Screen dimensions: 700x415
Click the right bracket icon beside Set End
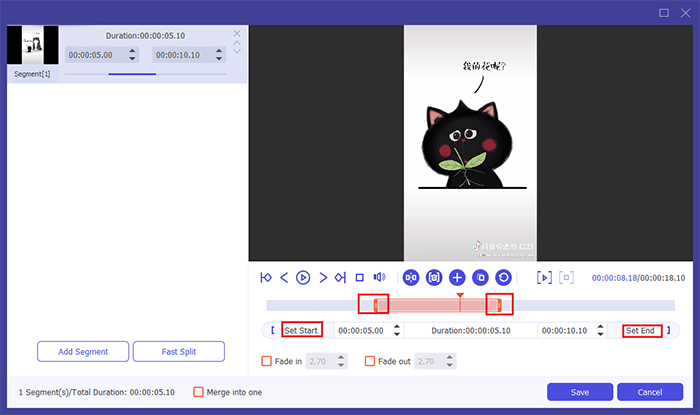(x=669, y=330)
